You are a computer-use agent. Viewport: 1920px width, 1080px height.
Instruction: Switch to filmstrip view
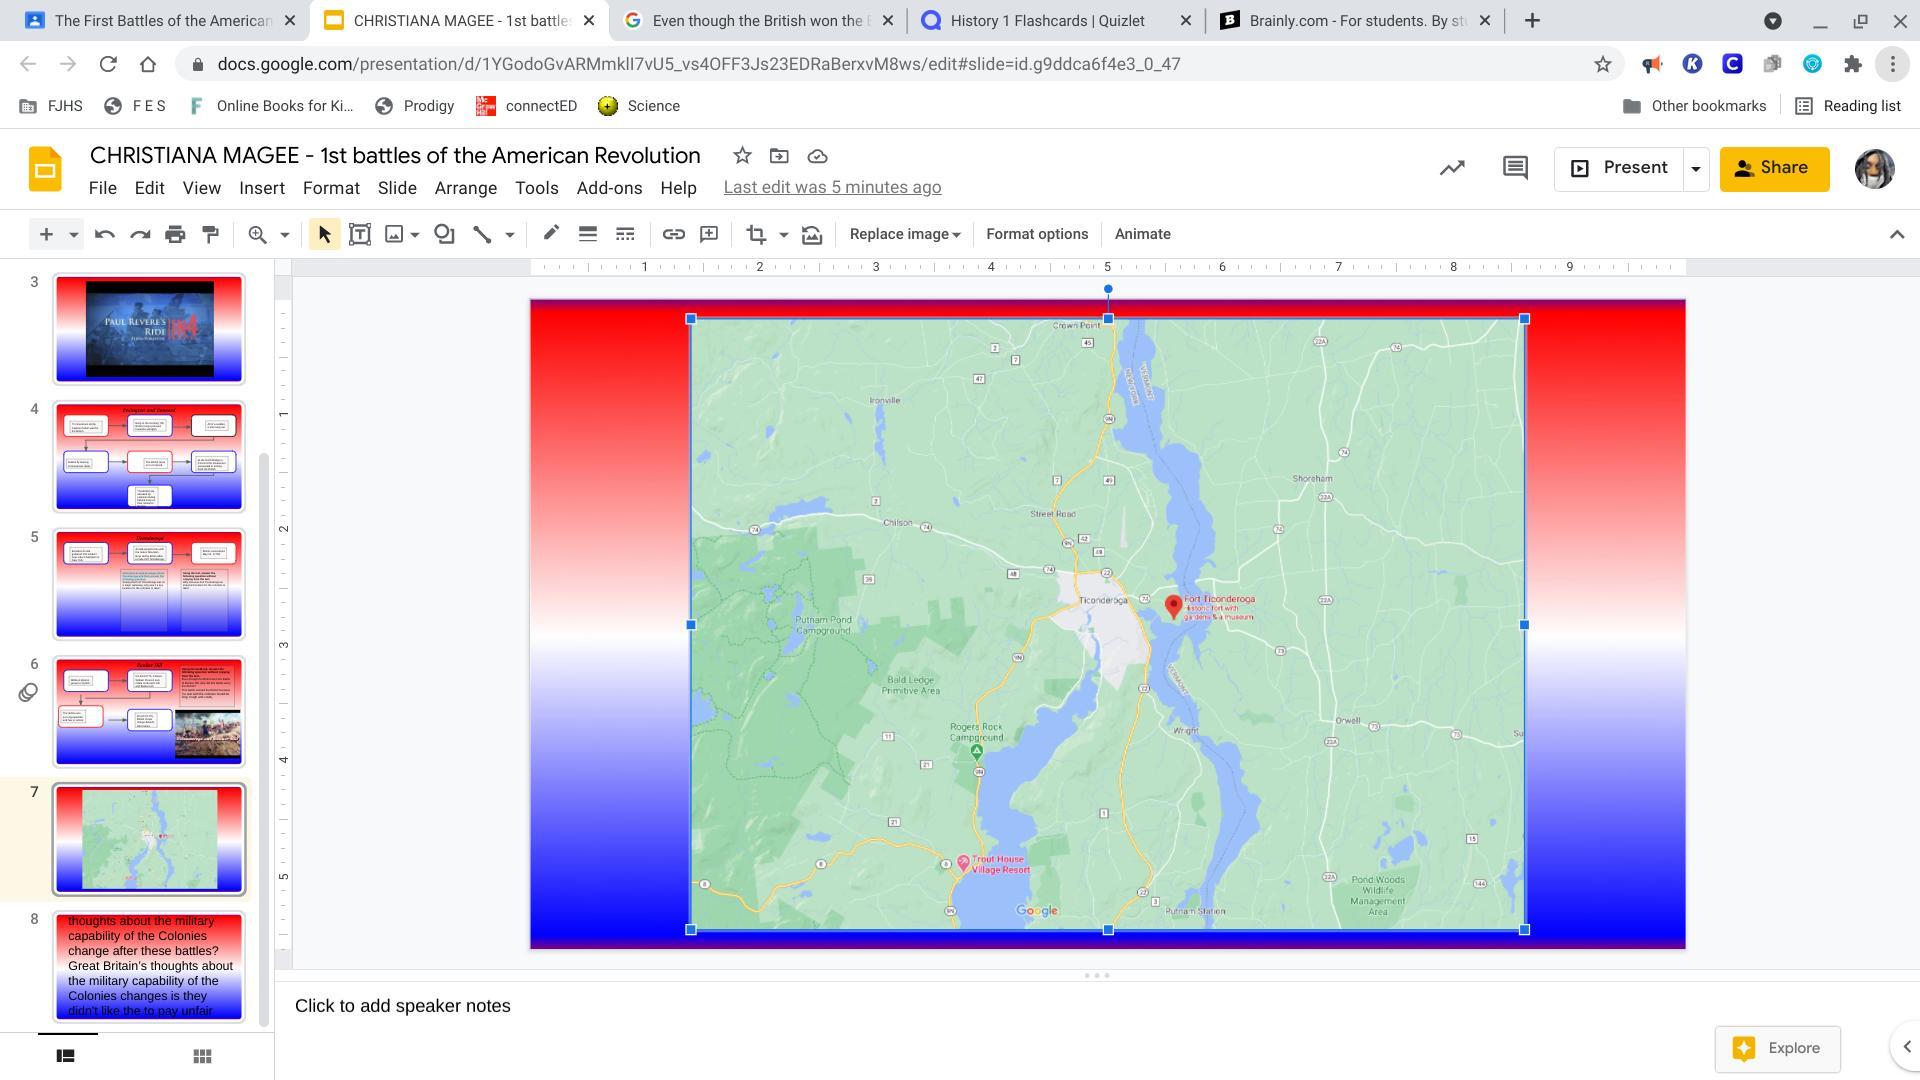coord(66,1057)
